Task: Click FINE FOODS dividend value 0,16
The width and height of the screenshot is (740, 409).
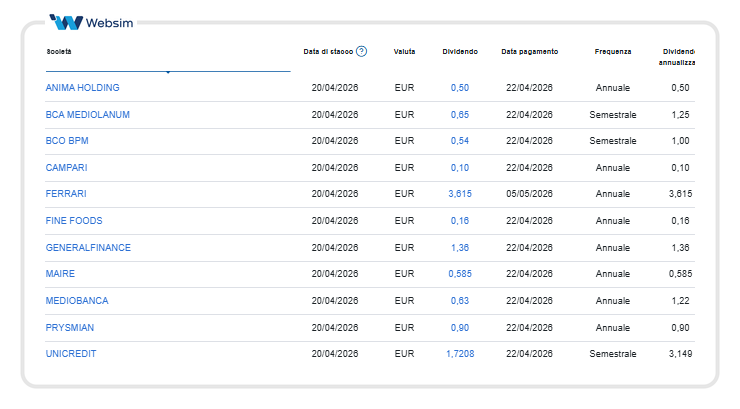Action: tap(460, 220)
